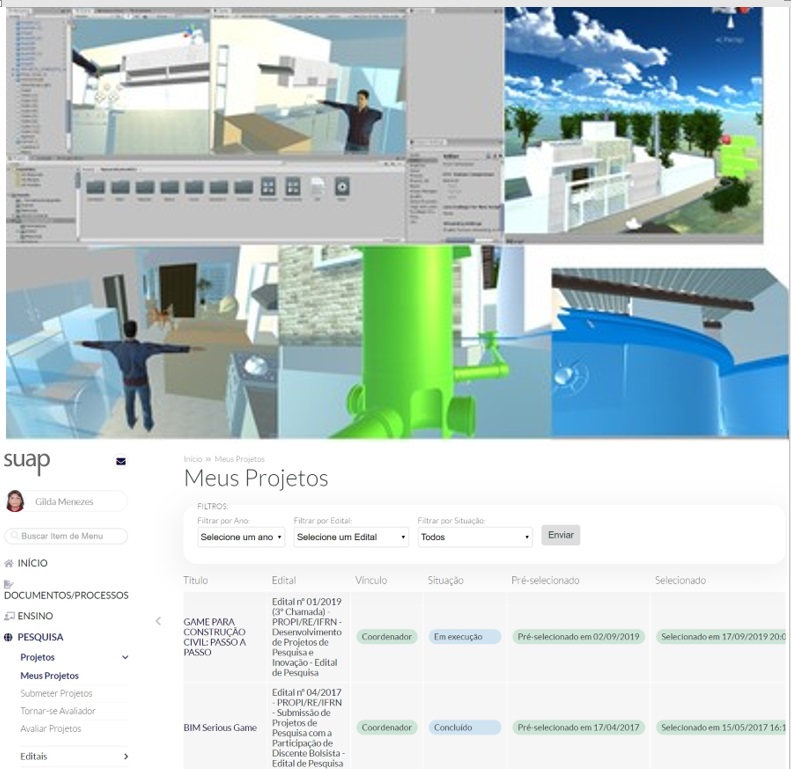Image resolution: width=791 pixels, height=769 pixels.
Task: Open the 'Todos' situation filter dropdown
Action: (475, 537)
